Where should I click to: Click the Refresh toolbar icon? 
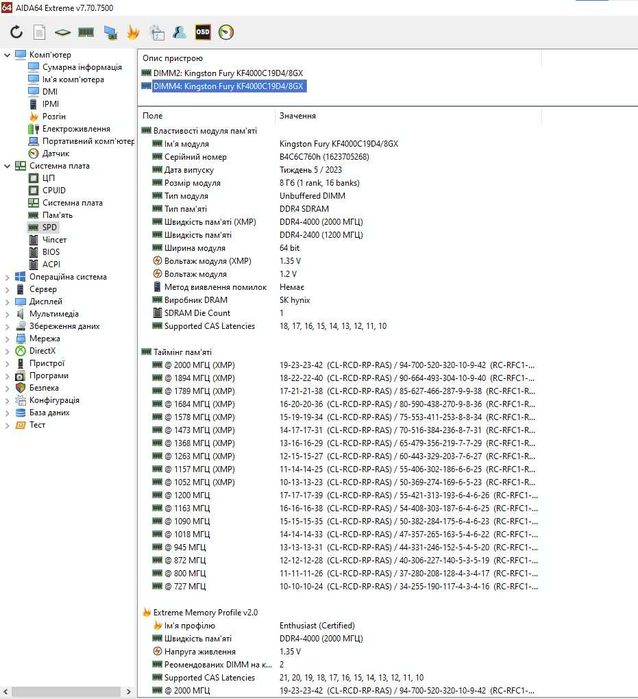pyautogui.click(x=16, y=32)
